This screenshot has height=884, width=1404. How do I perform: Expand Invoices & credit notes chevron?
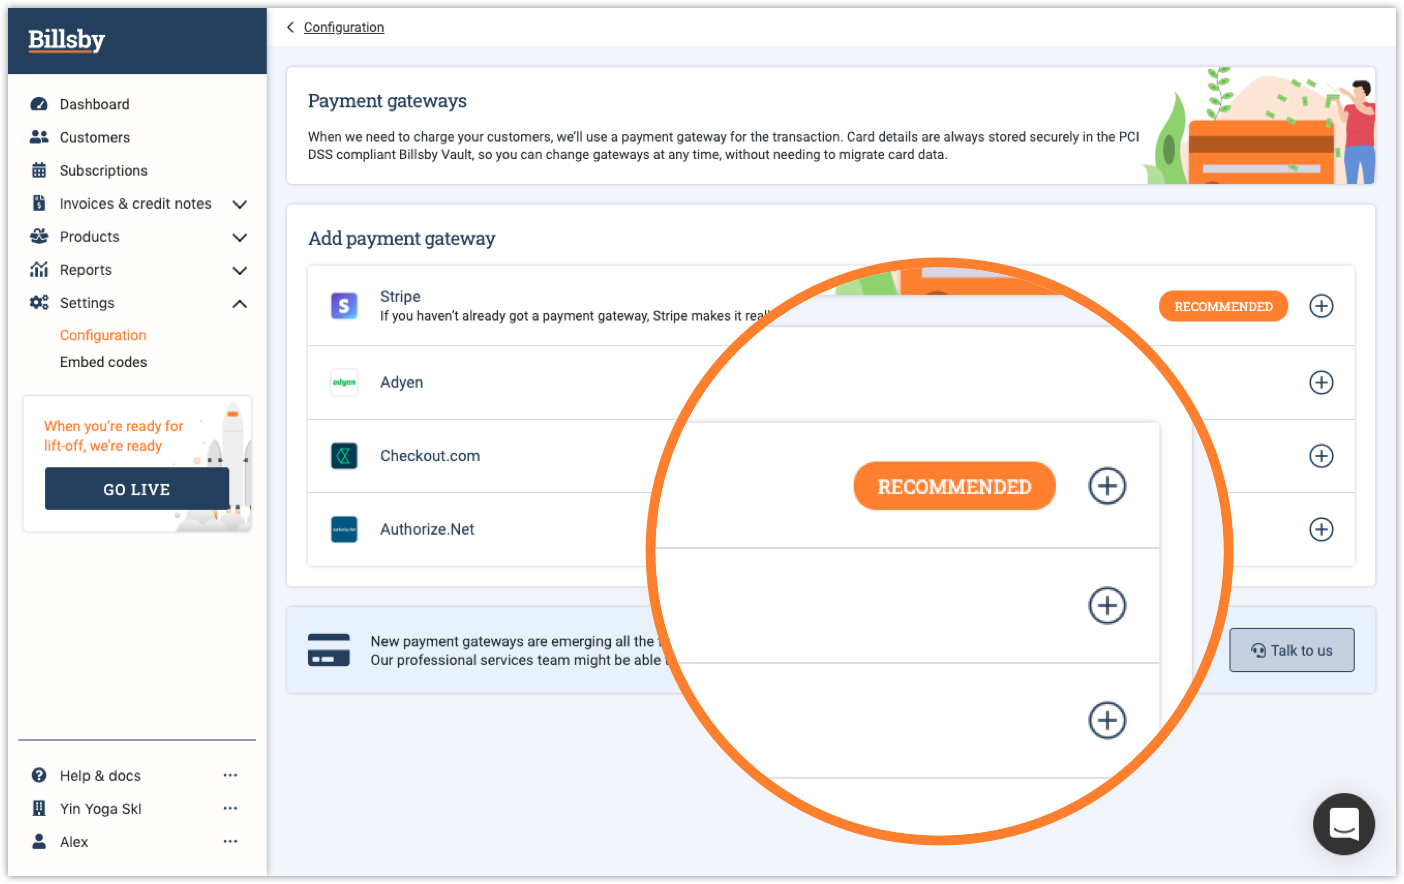239,204
